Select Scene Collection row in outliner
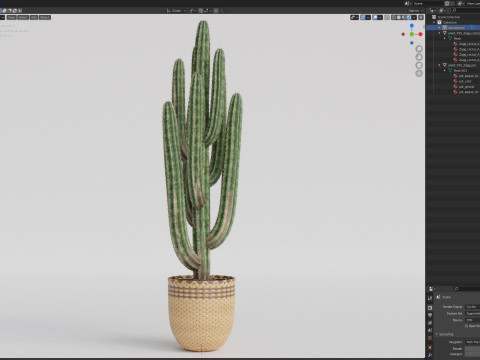The height and width of the screenshot is (360, 480). pyautogui.click(x=453, y=17)
